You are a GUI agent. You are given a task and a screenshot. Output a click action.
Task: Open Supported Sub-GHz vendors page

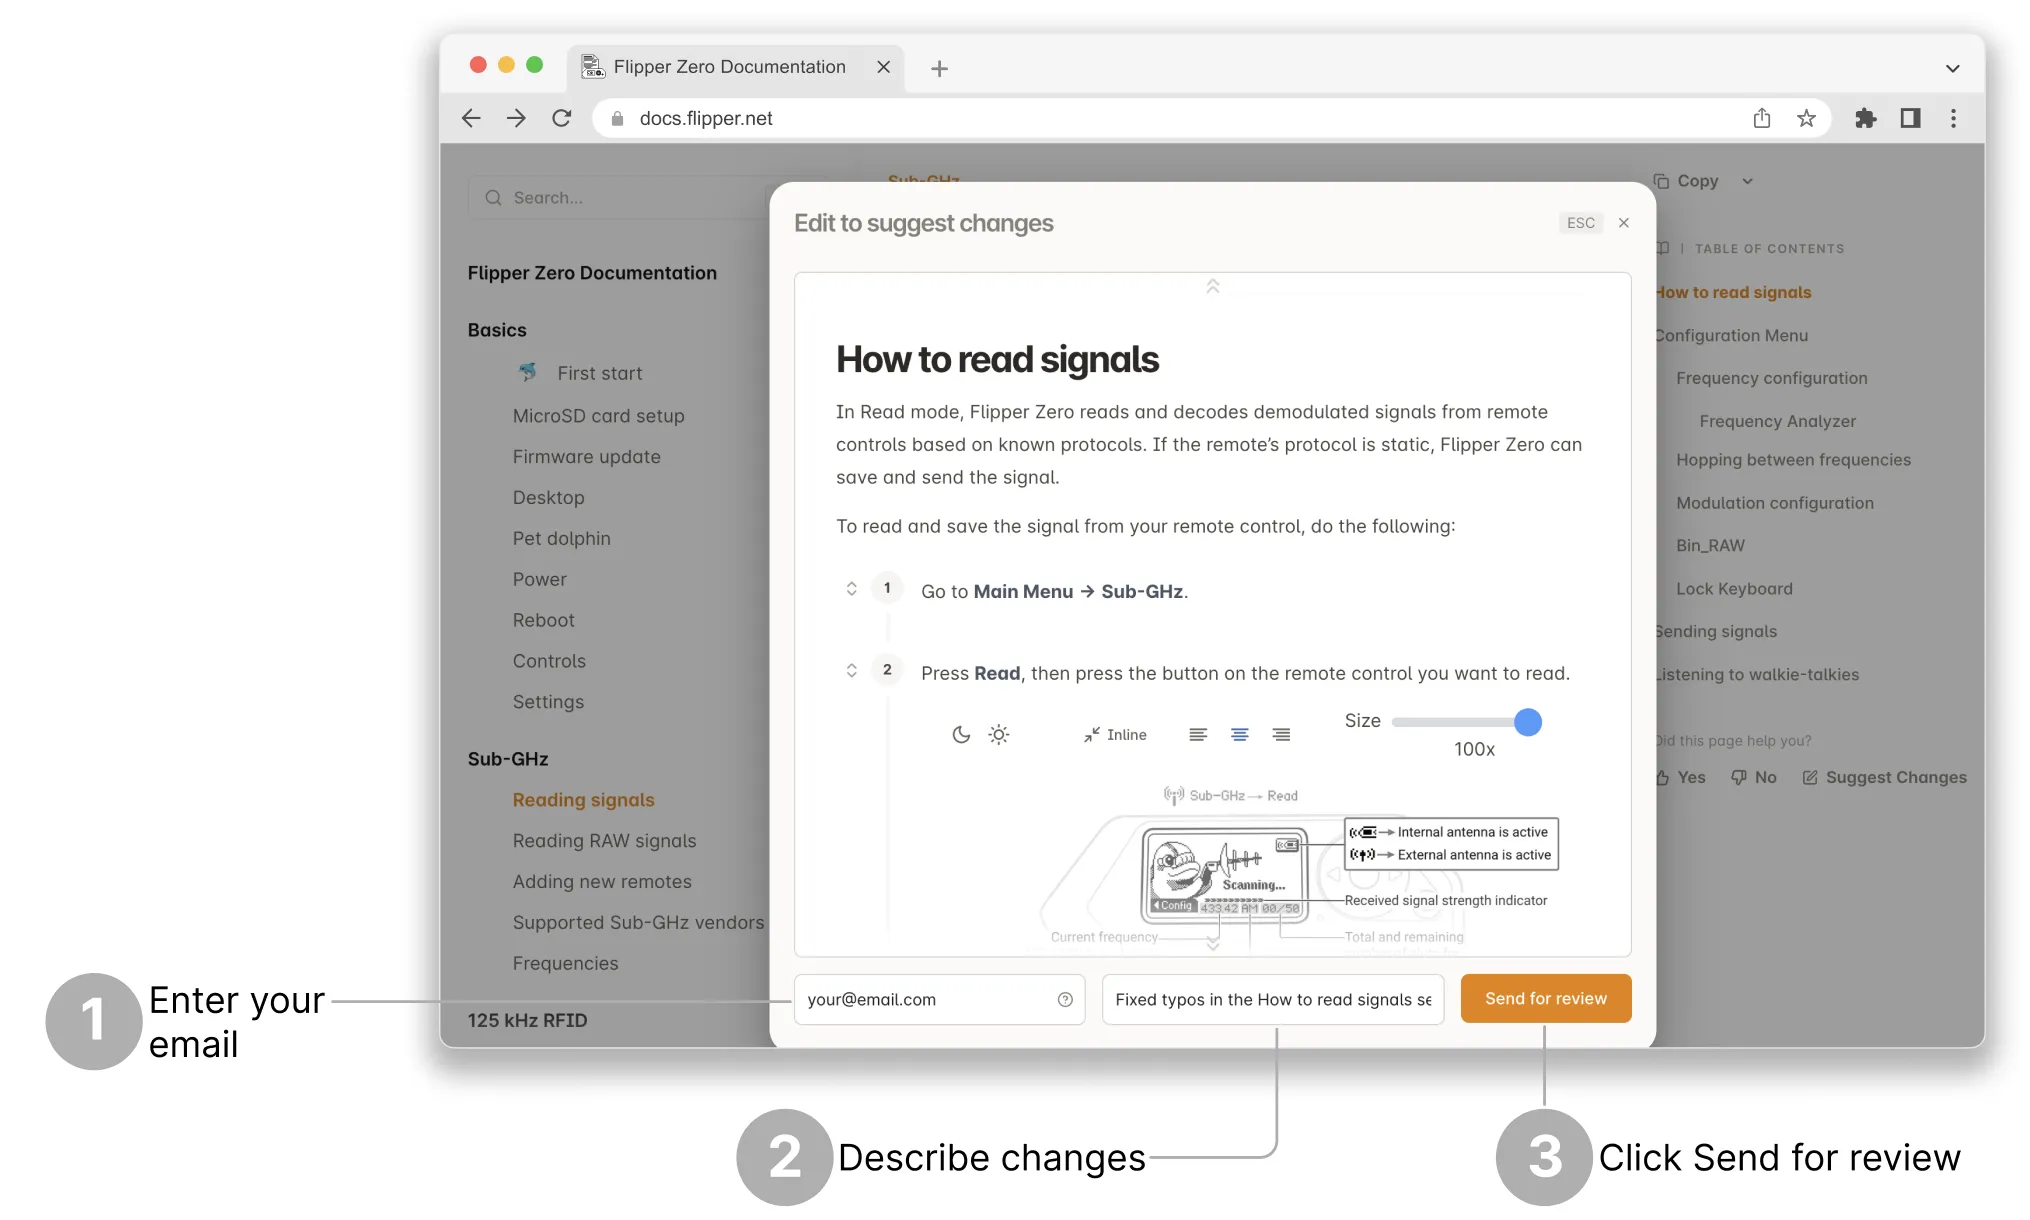point(639,924)
